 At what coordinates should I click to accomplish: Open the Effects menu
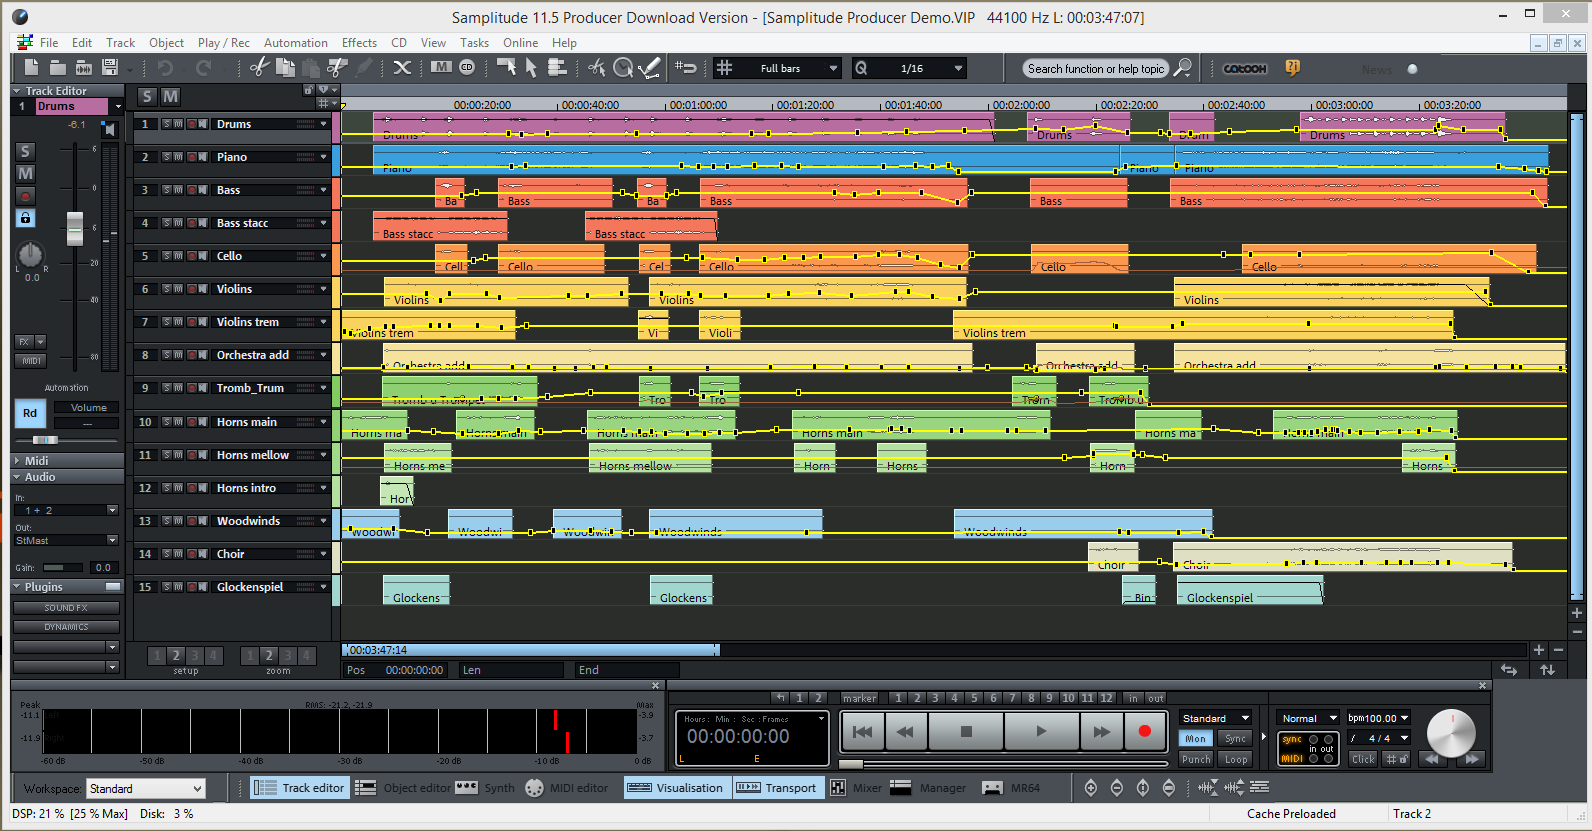[x=359, y=43]
